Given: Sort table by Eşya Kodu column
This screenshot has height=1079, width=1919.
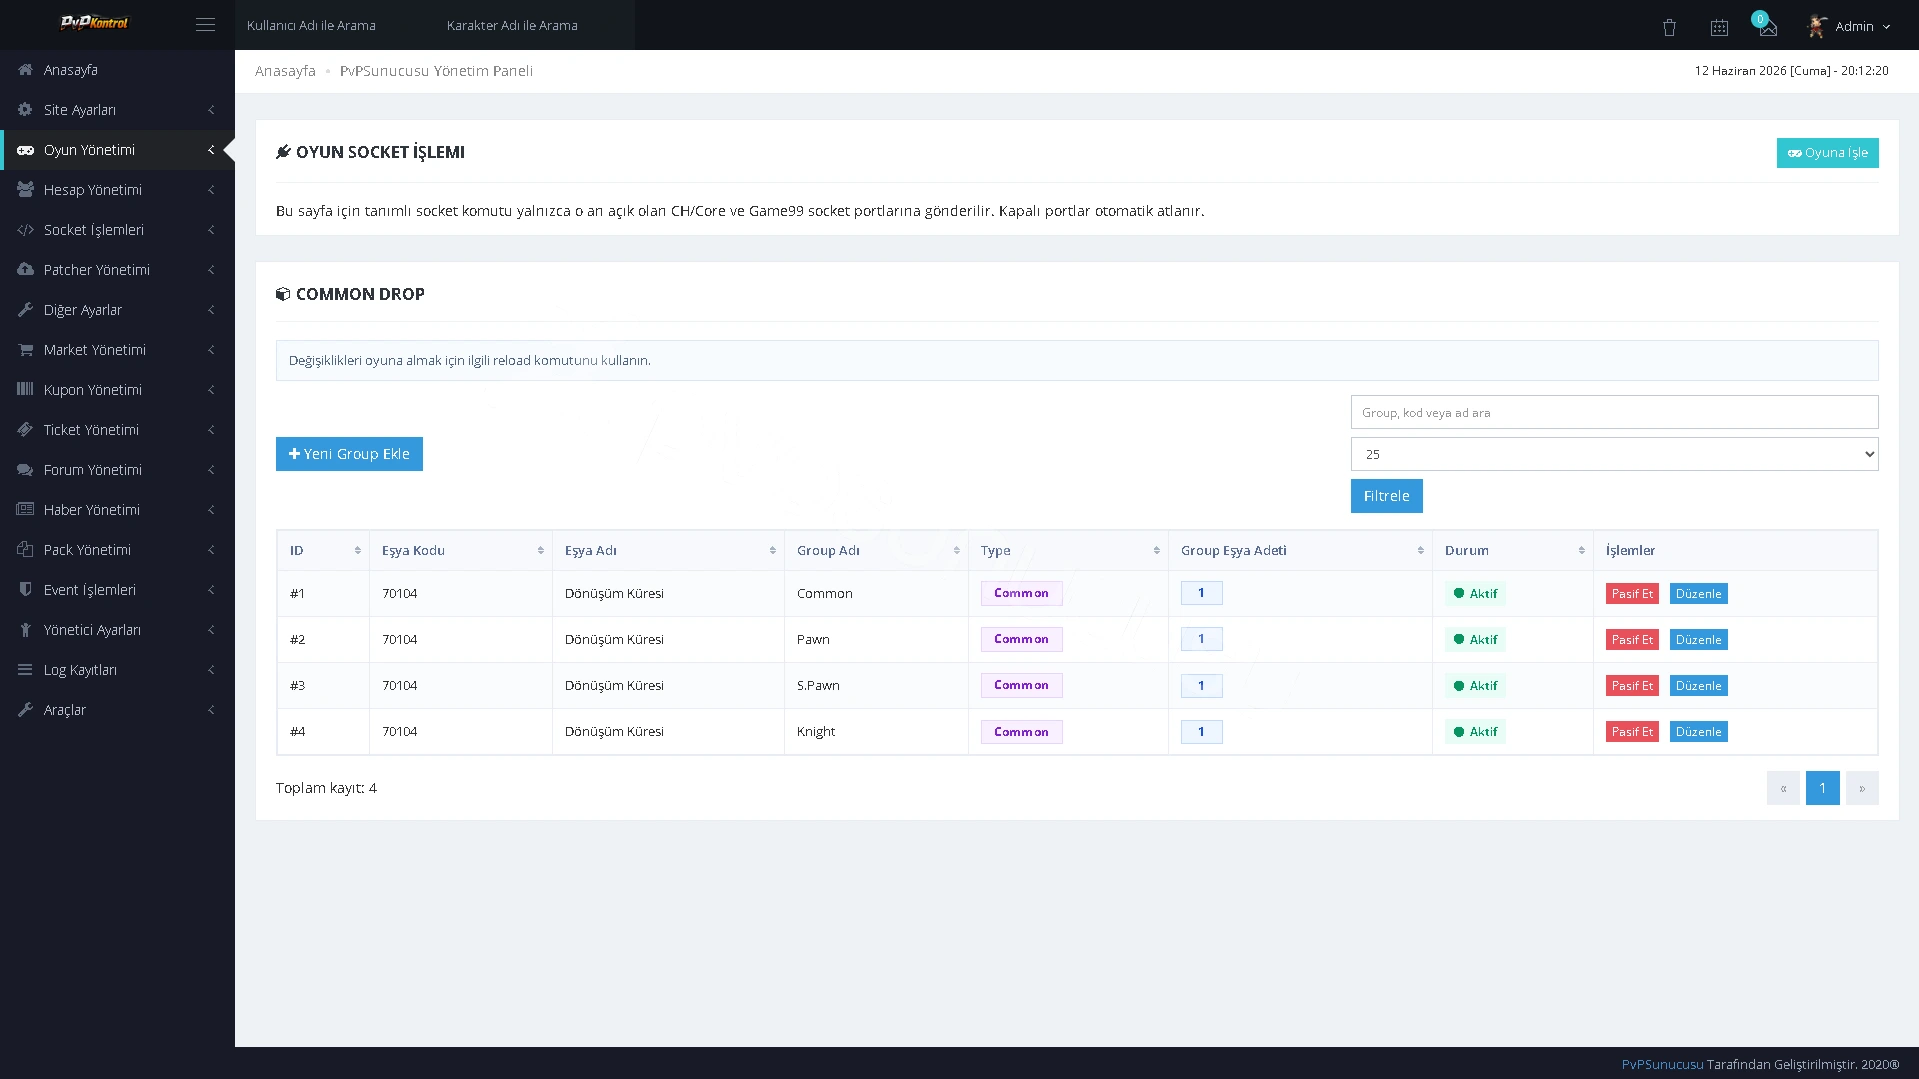Looking at the screenshot, I should pos(461,551).
